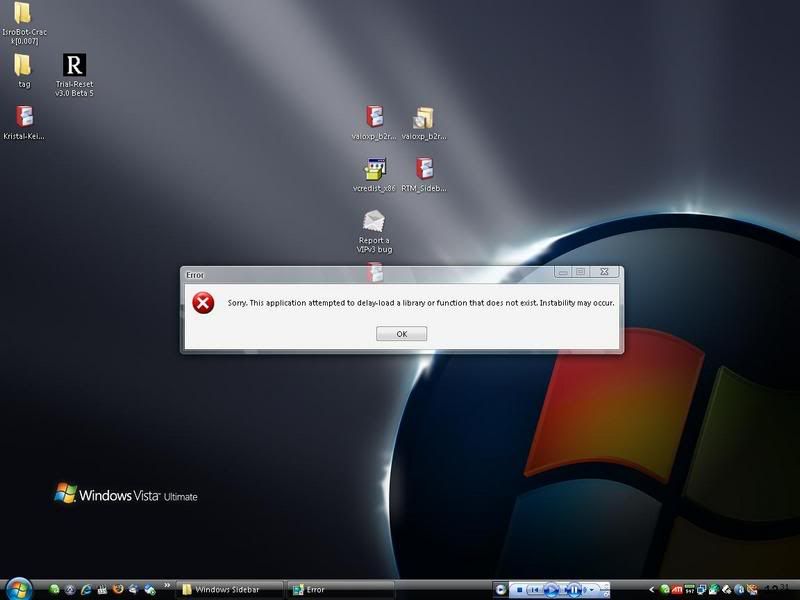This screenshot has width=800, height=600.
Task: Show hidden system tray icons arrow
Action: click(x=653, y=589)
